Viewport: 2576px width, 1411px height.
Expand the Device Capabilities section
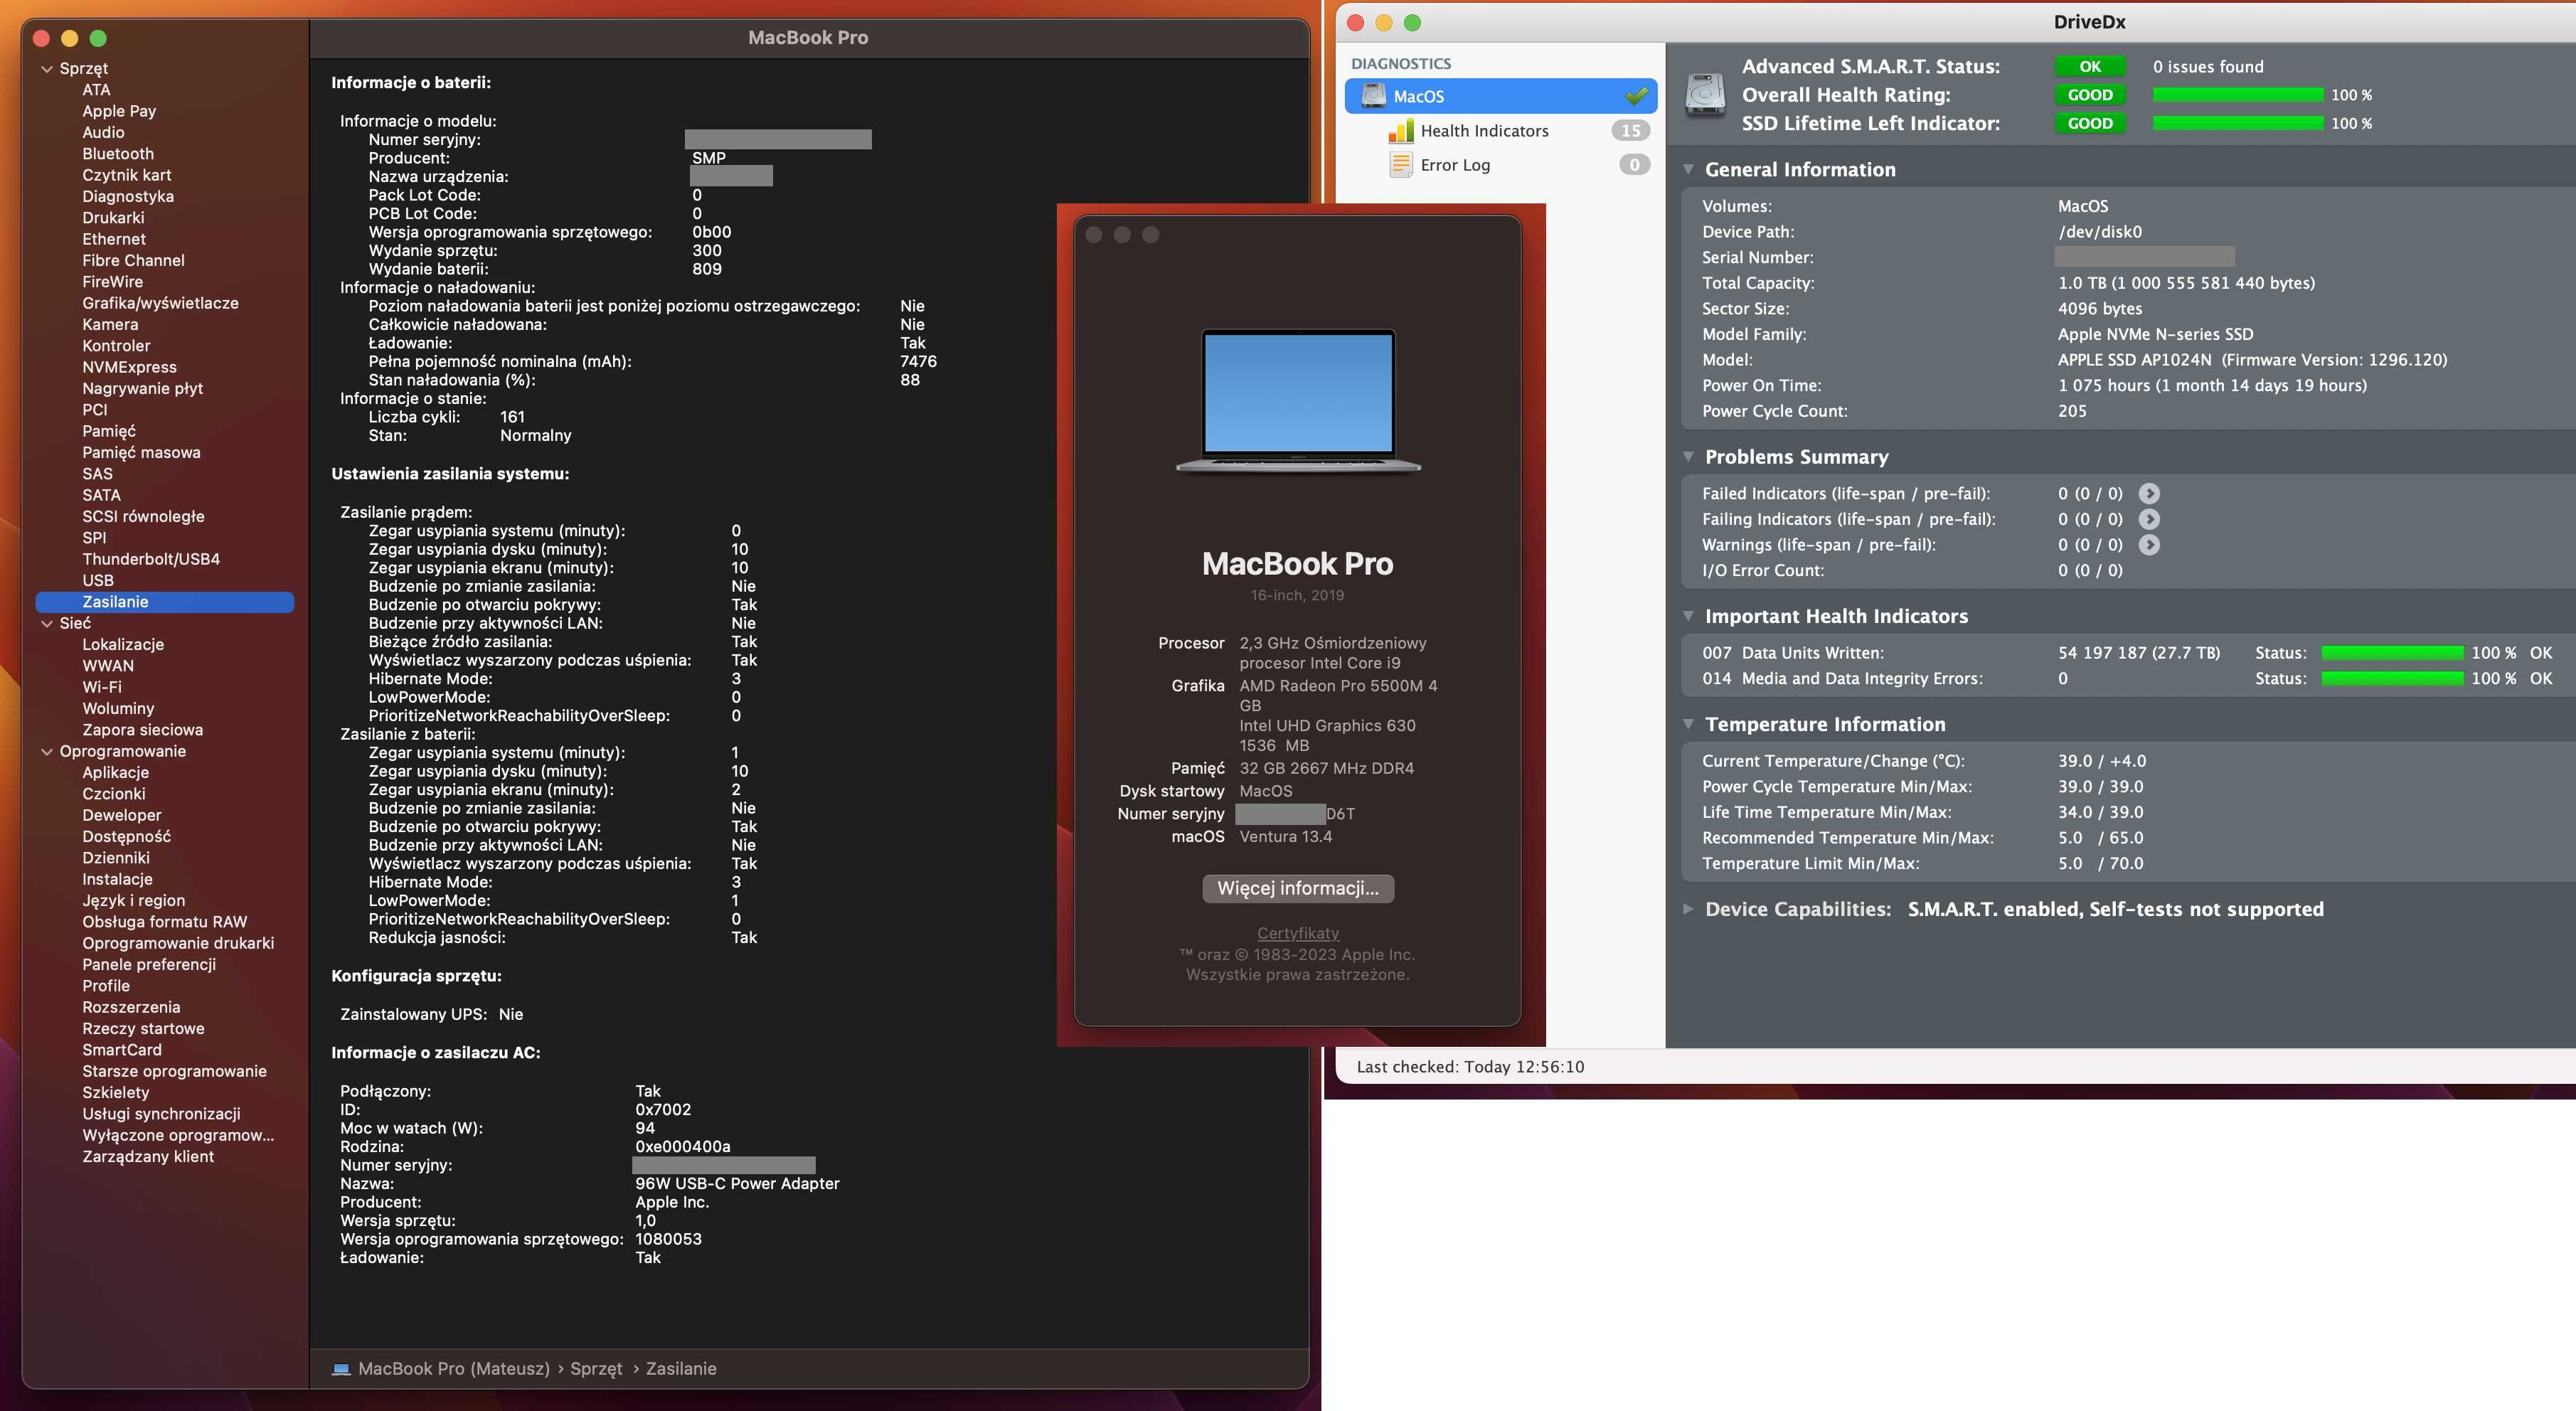coord(1688,909)
